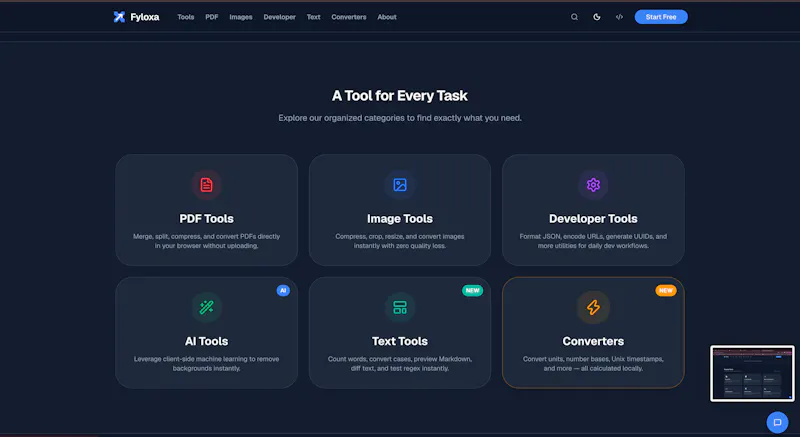Open the Converters card title
800x437 pixels.
[593, 341]
